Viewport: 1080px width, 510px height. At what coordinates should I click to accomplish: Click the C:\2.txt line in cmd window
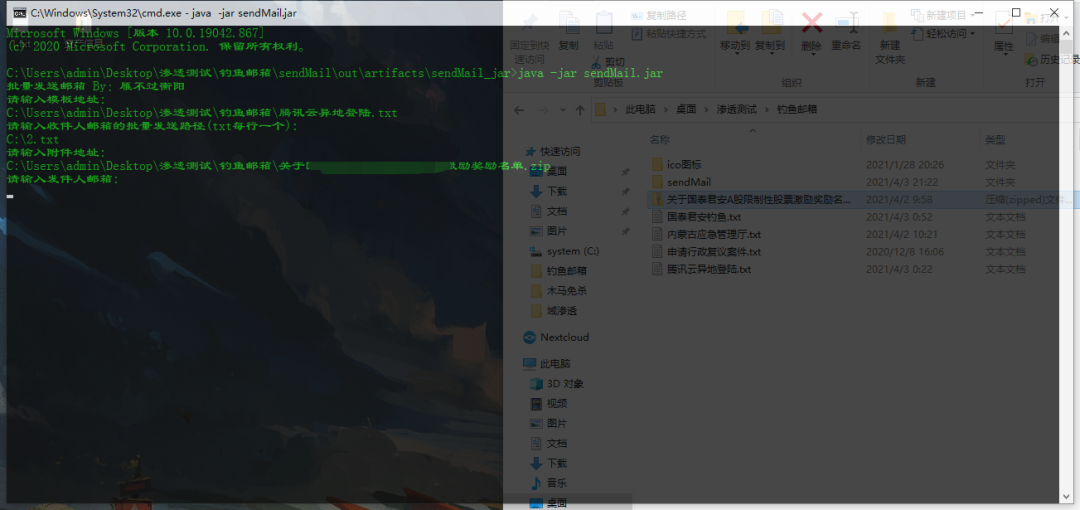click(32, 139)
